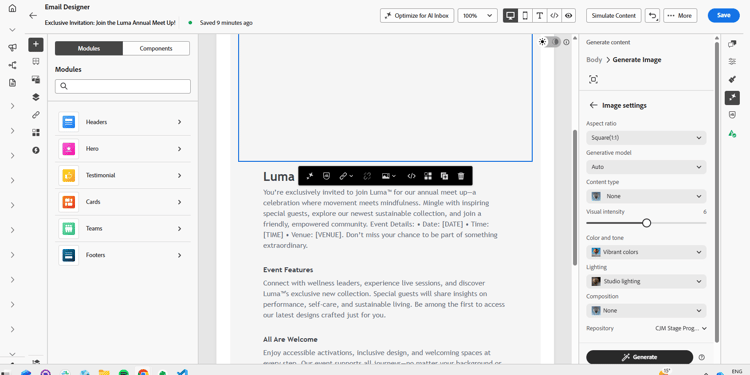Expand the Hero module category
750x375 pixels.
(123, 149)
